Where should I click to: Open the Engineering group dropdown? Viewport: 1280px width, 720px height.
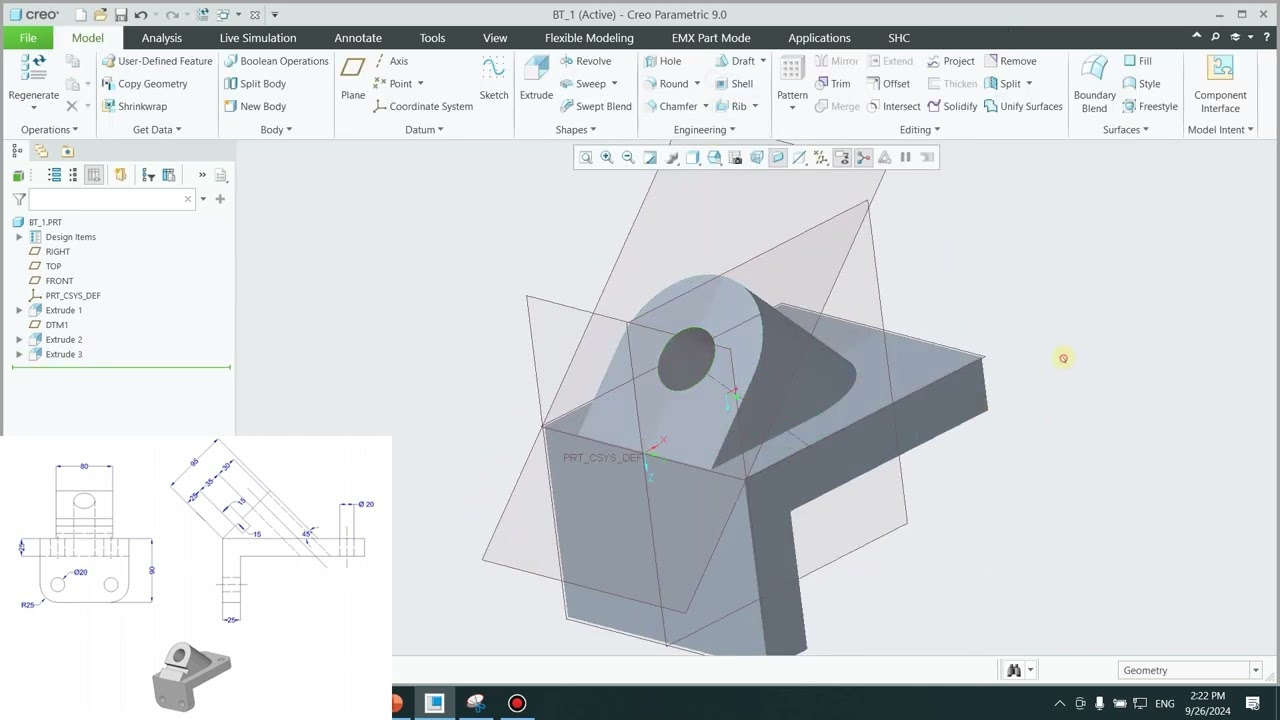tap(704, 130)
